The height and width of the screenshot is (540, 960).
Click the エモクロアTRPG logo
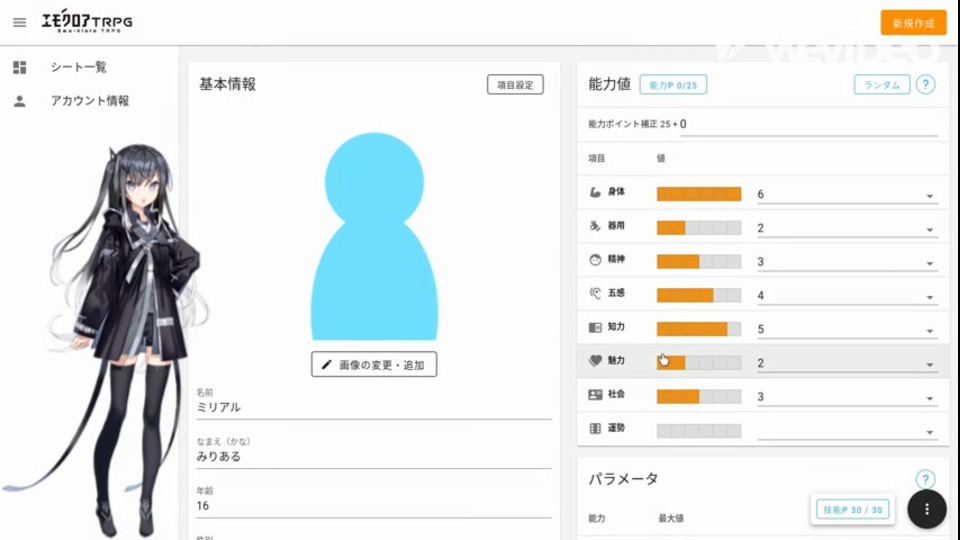pyautogui.click(x=87, y=21)
